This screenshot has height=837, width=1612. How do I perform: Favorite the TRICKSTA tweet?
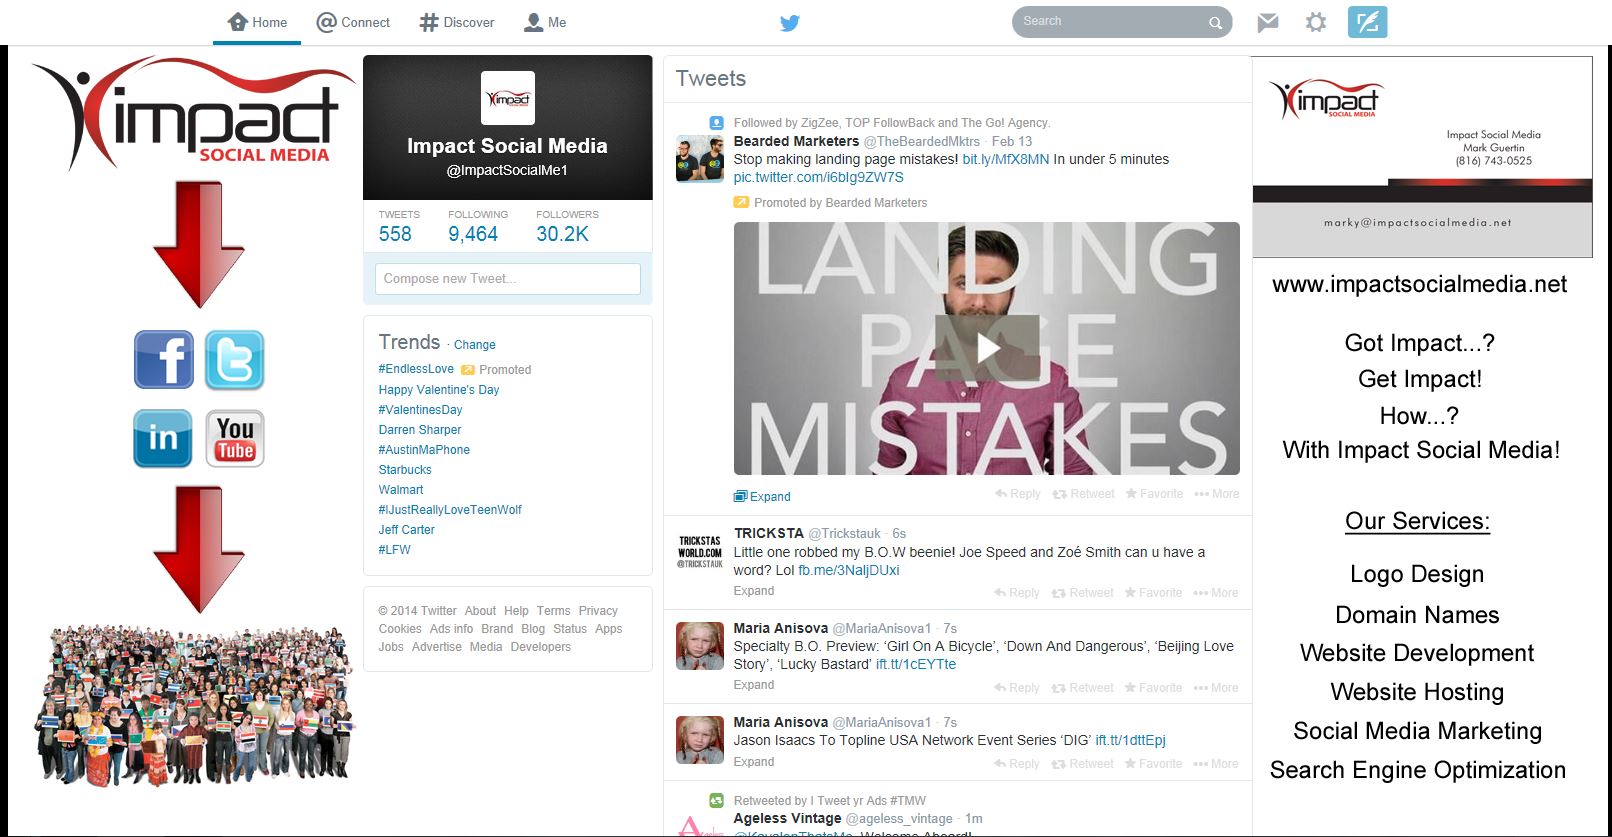click(1153, 593)
